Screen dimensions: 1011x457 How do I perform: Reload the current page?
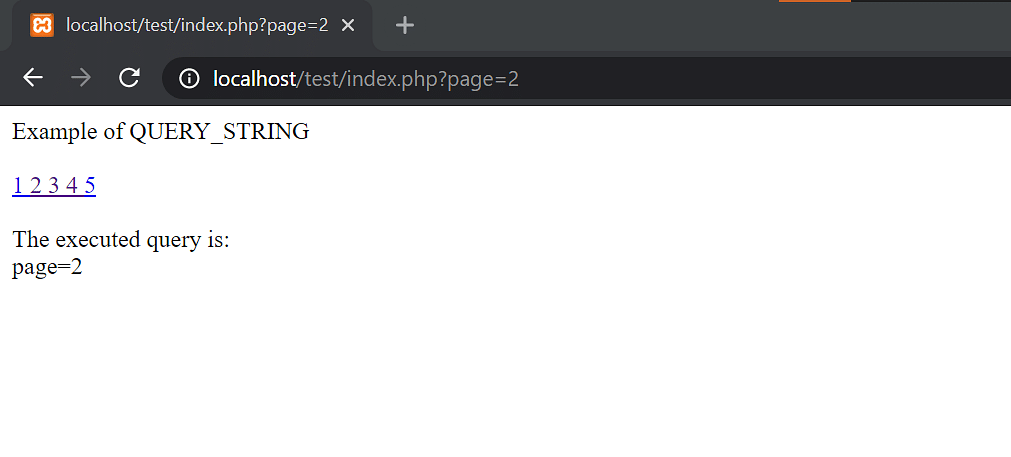(129, 78)
